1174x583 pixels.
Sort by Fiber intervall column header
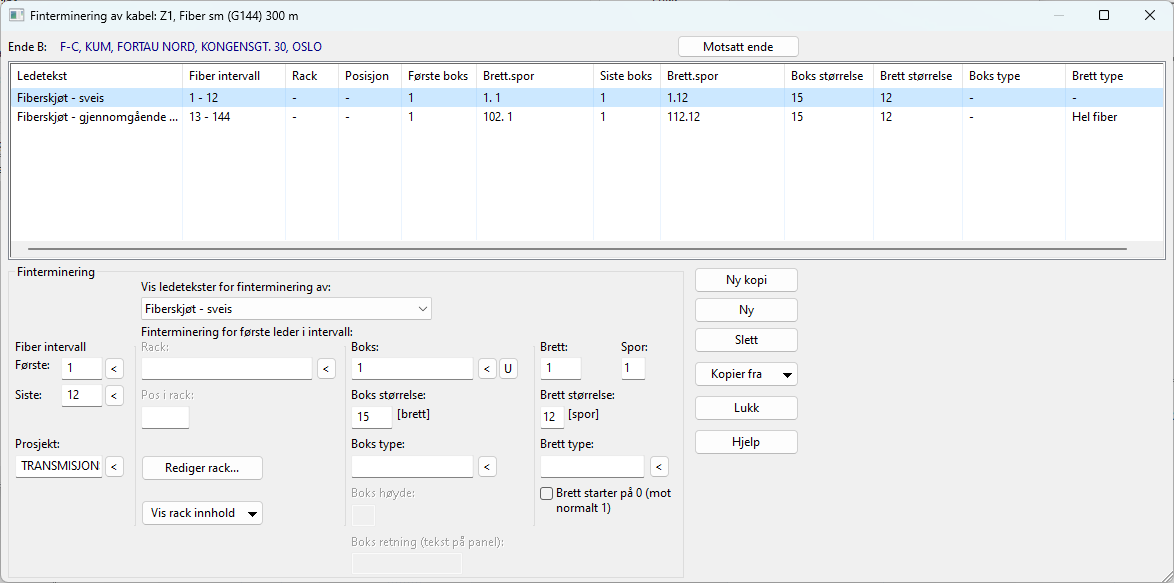[x=234, y=76]
